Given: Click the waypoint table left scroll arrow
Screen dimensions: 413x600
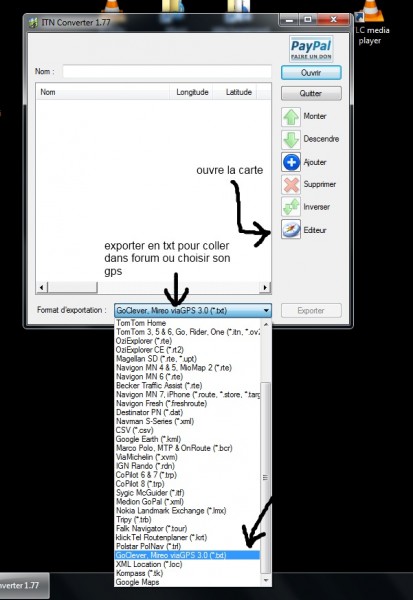Looking at the screenshot, I should point(42,287).
